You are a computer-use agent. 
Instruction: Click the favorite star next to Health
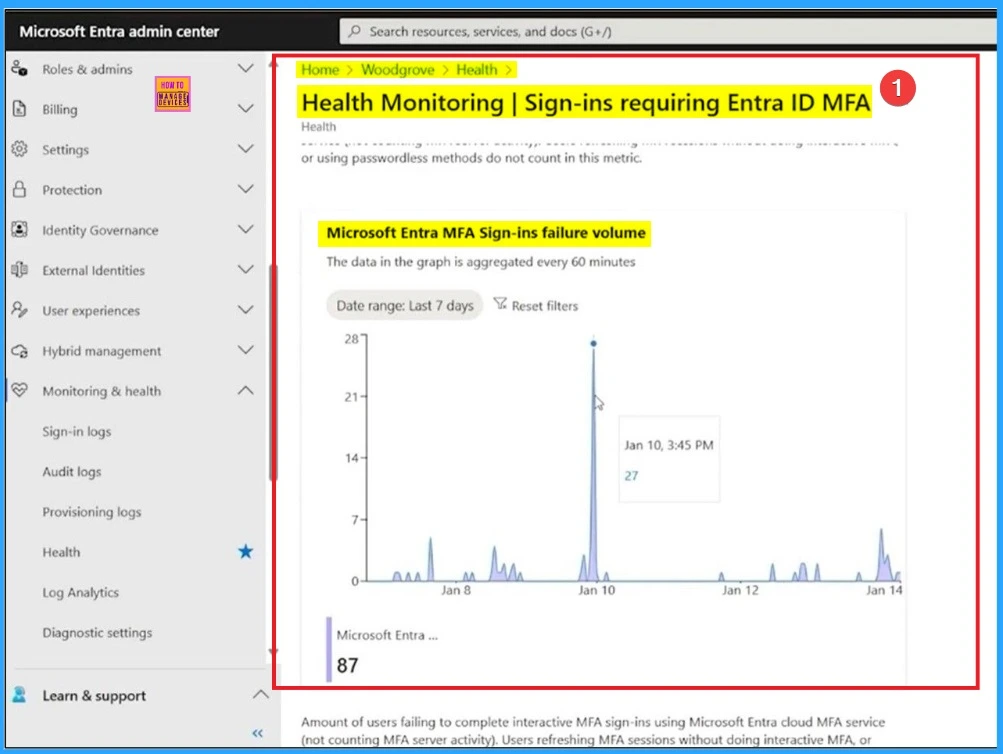(x=245, y=551)
